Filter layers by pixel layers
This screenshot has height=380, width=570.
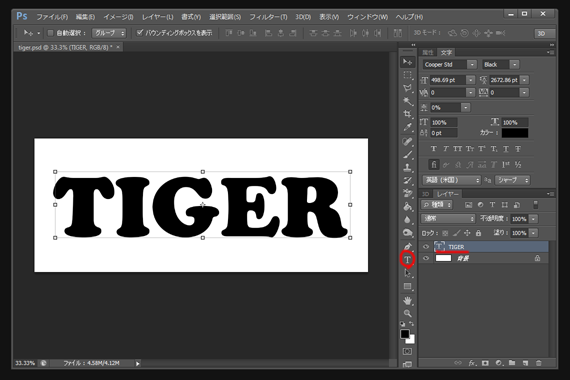point(469,205)
